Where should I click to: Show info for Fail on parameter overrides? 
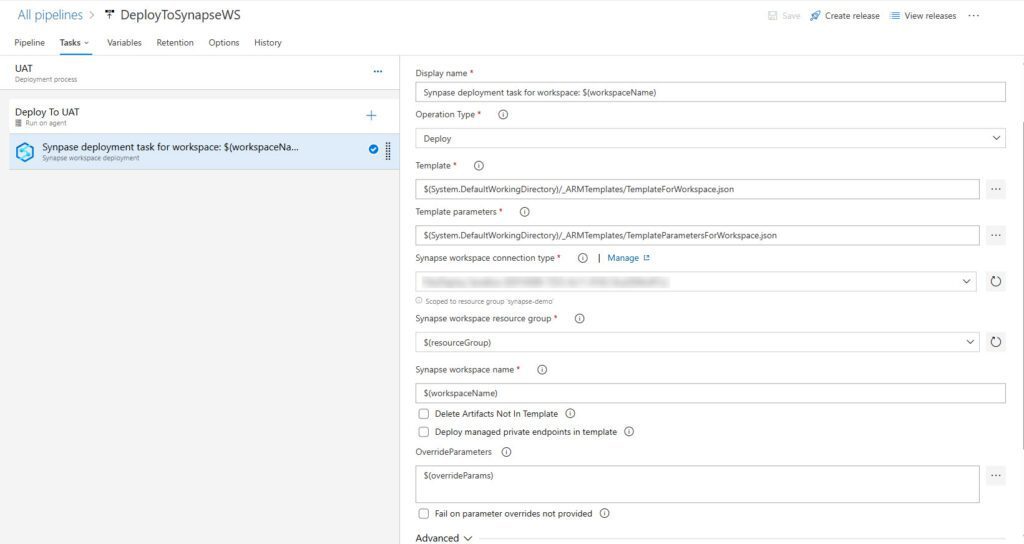click(x=605, y=513)
